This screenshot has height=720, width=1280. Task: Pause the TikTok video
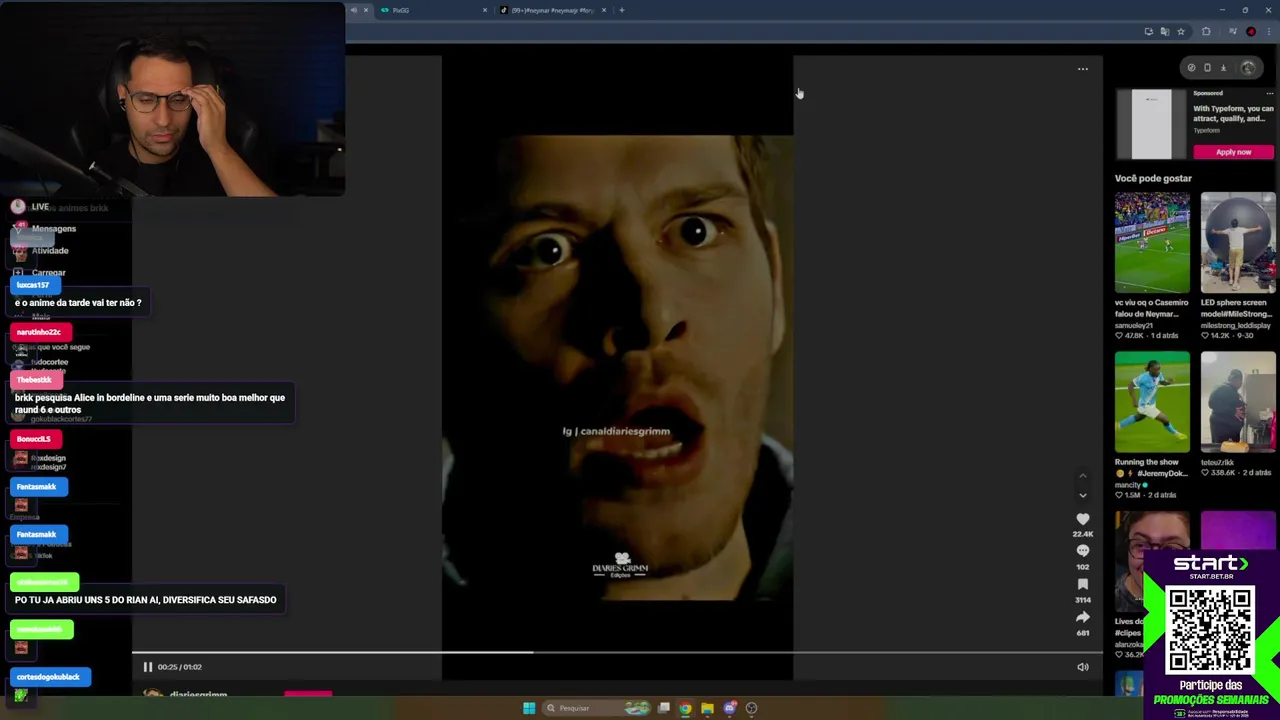click(147, 667)
